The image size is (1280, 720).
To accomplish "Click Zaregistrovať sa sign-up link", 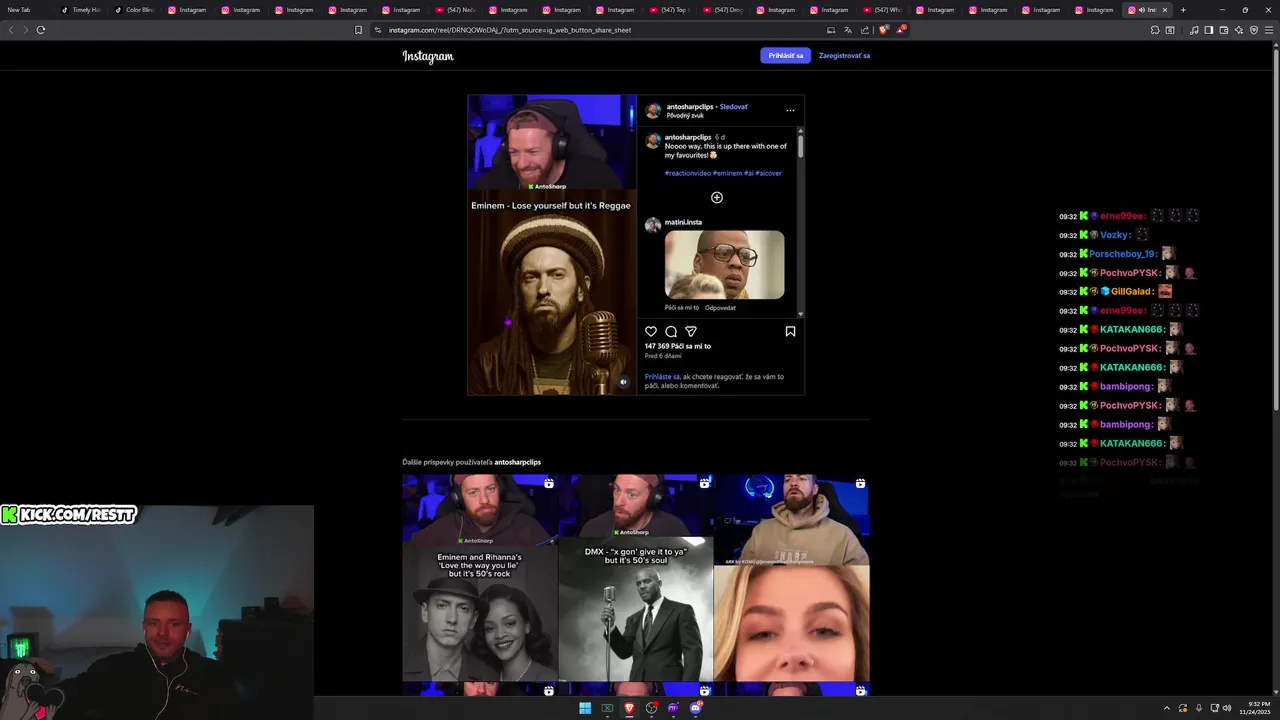I will point(844,56).
